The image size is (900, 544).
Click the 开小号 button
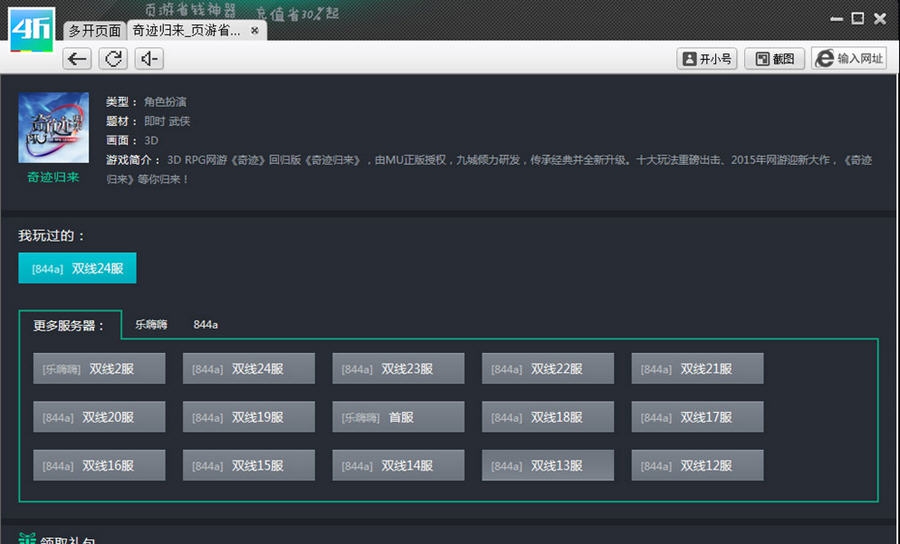[707, 59]
